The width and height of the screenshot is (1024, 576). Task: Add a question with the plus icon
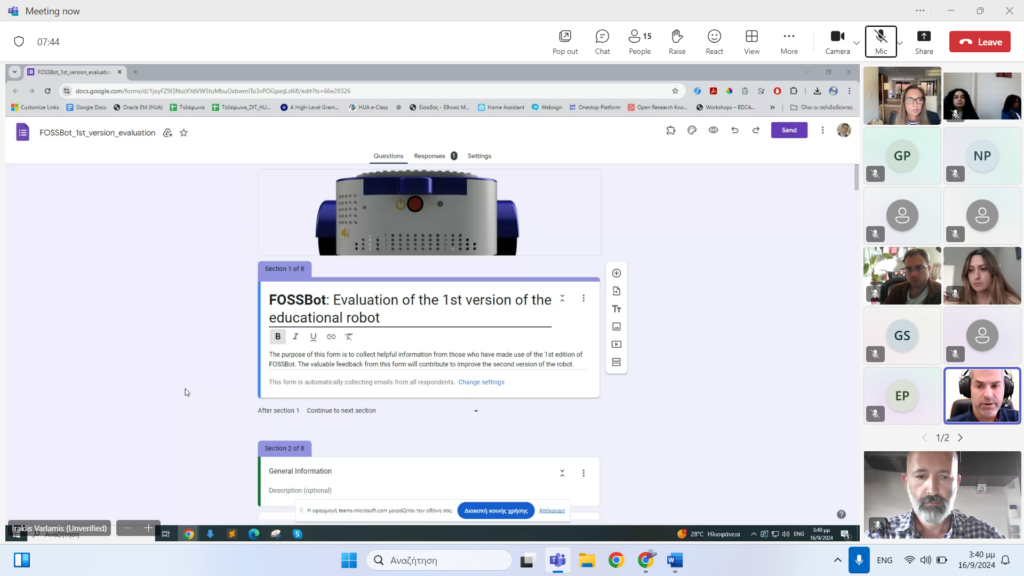click(x=616, y=273)
